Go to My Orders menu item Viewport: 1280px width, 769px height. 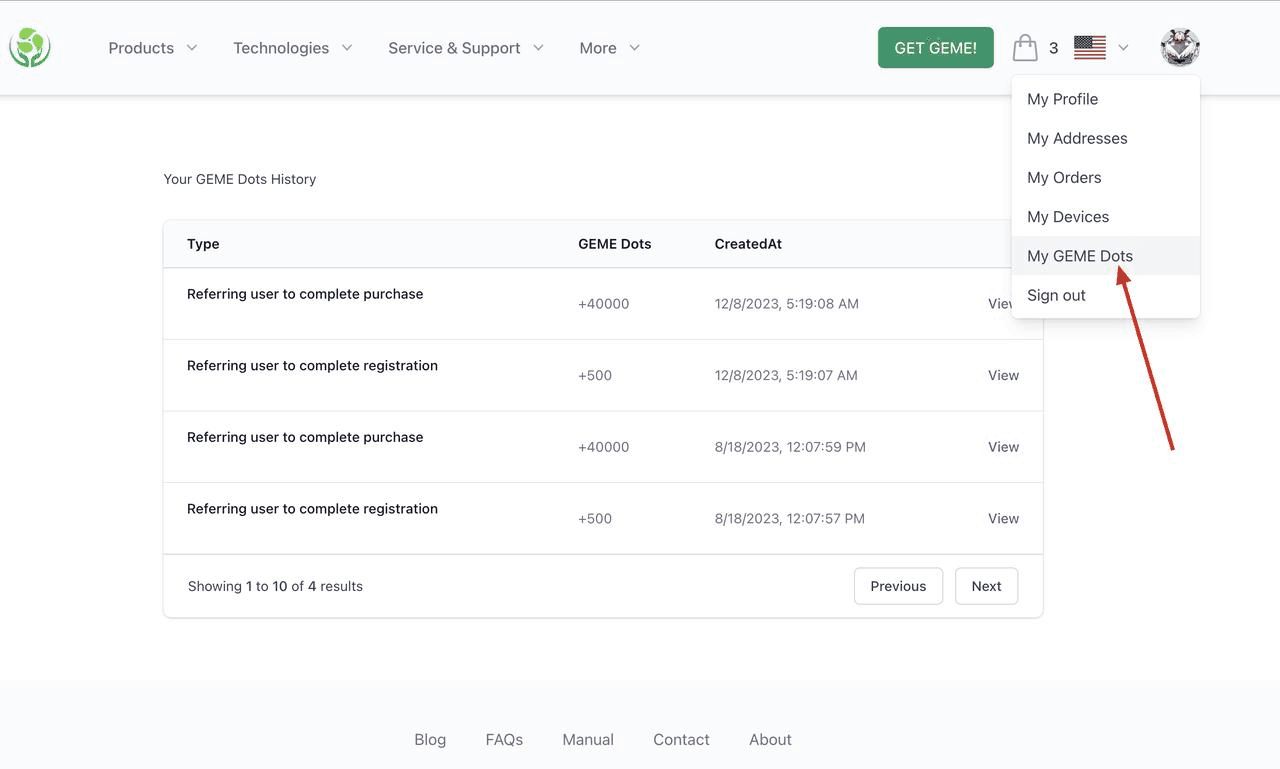[x=1064, y=177]
